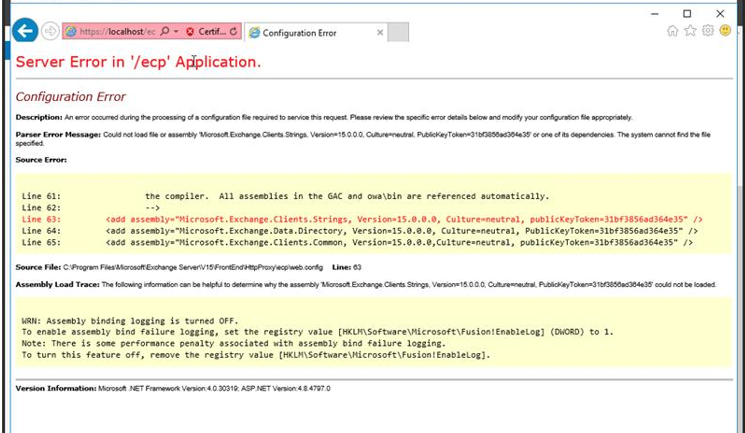Go back with the blue Back arrow
745x433 pixels.
pyautogui.click(x=25, y=31)
